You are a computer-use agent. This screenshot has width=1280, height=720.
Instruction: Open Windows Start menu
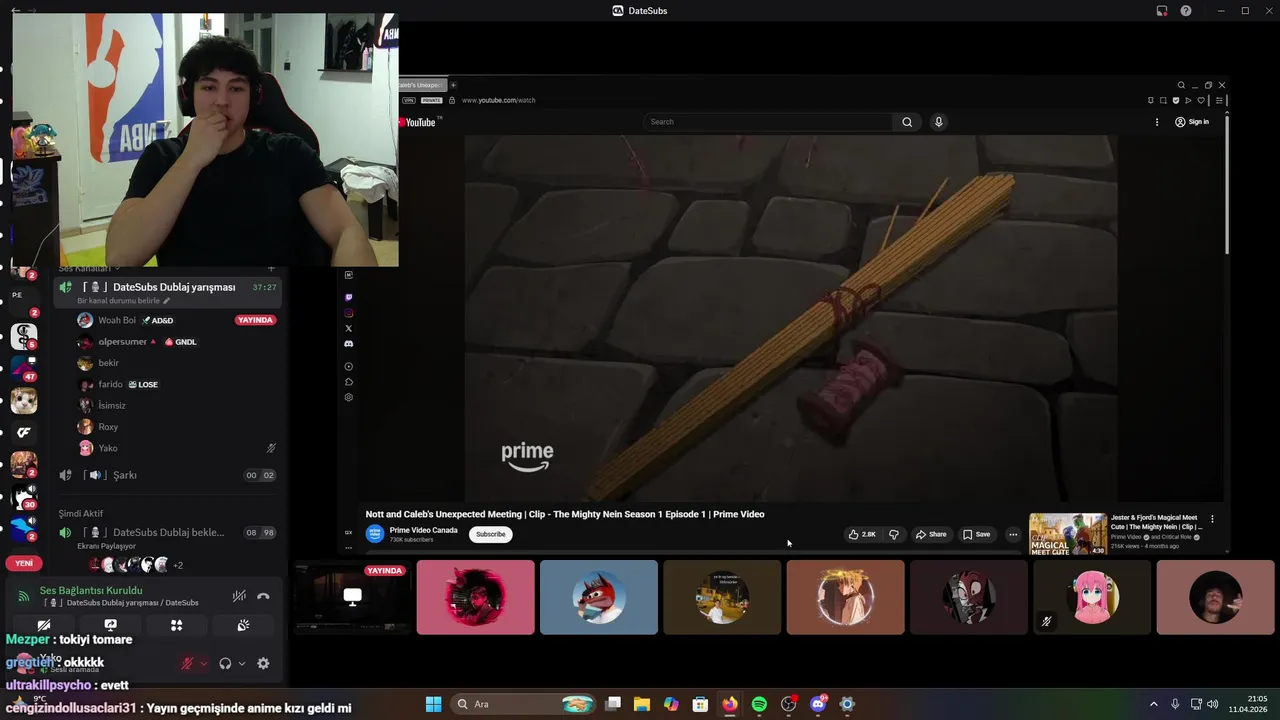[433, 704]
